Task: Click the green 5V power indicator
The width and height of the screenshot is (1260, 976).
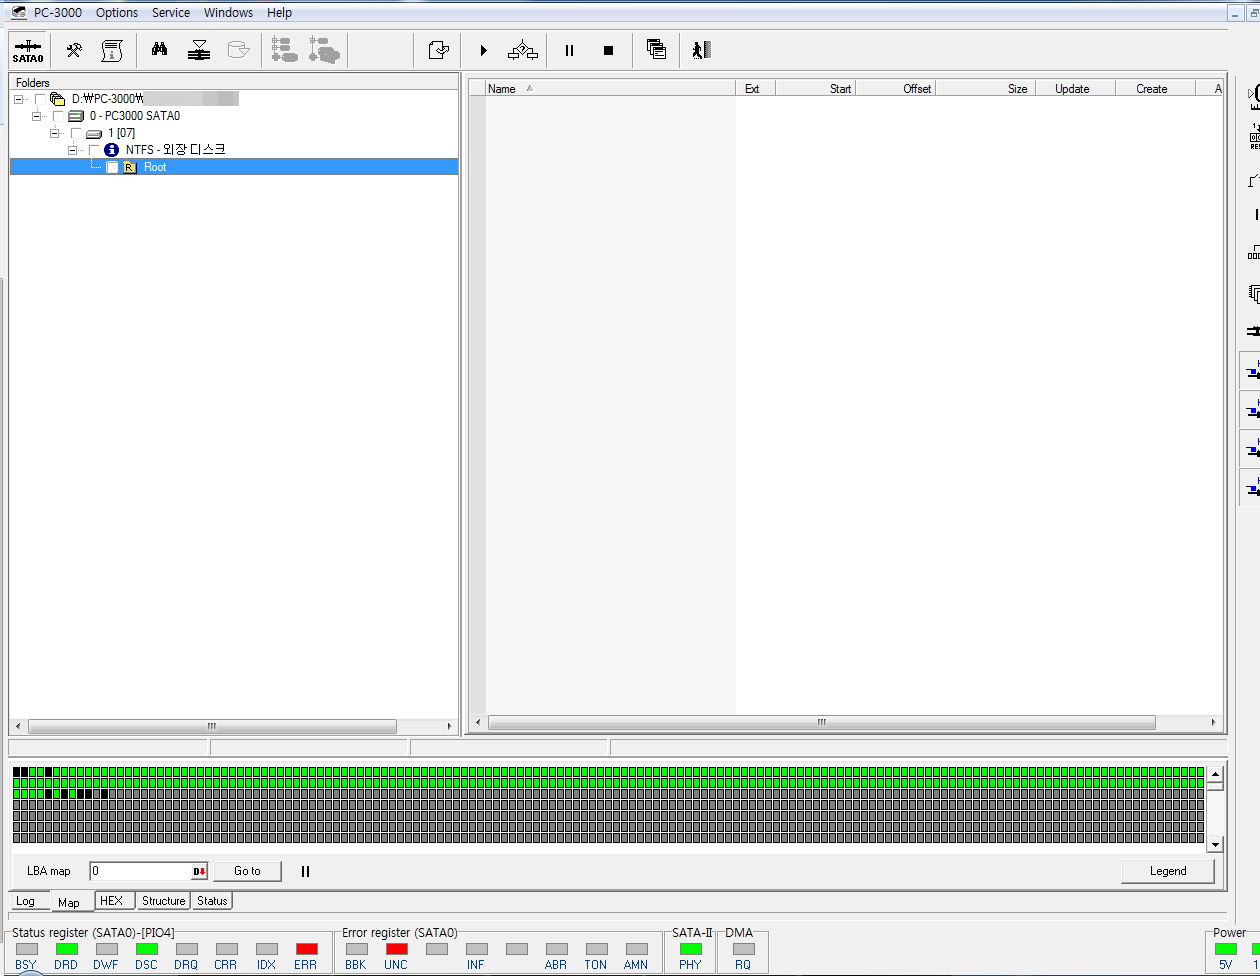Action: [1225, 949]
